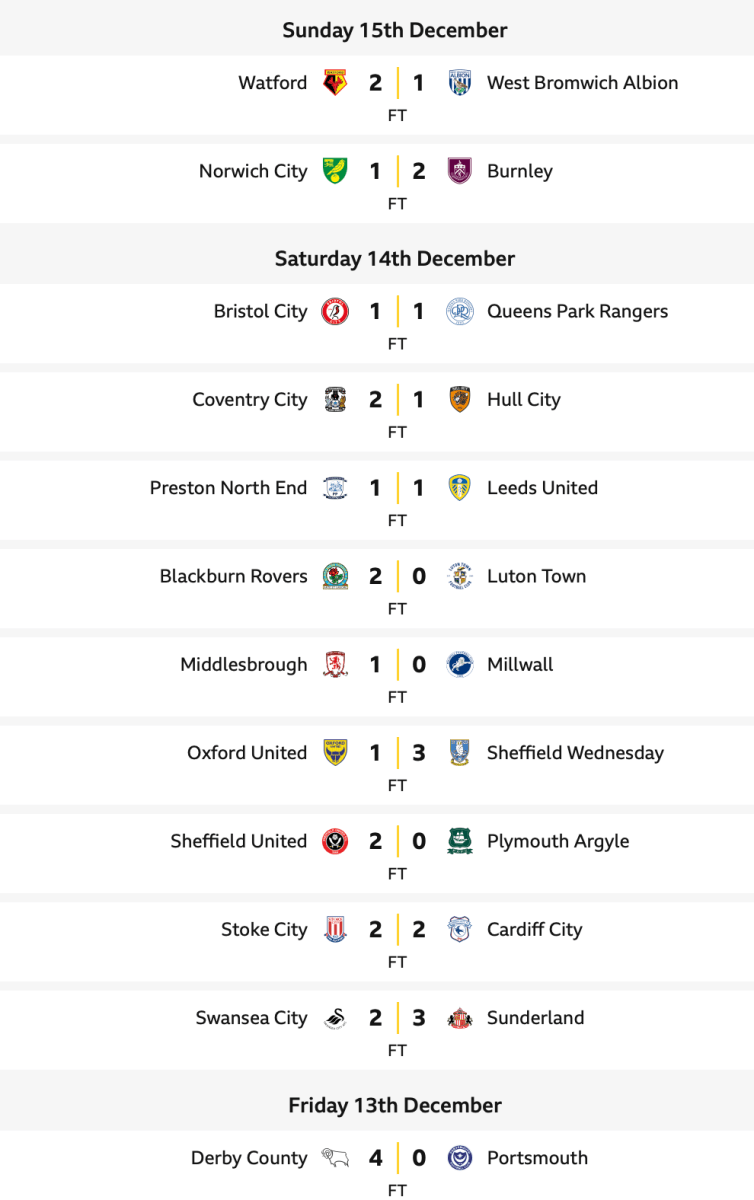754x1200 pixels.
Task: Click the Watford club crest
Action: [335, 83]
